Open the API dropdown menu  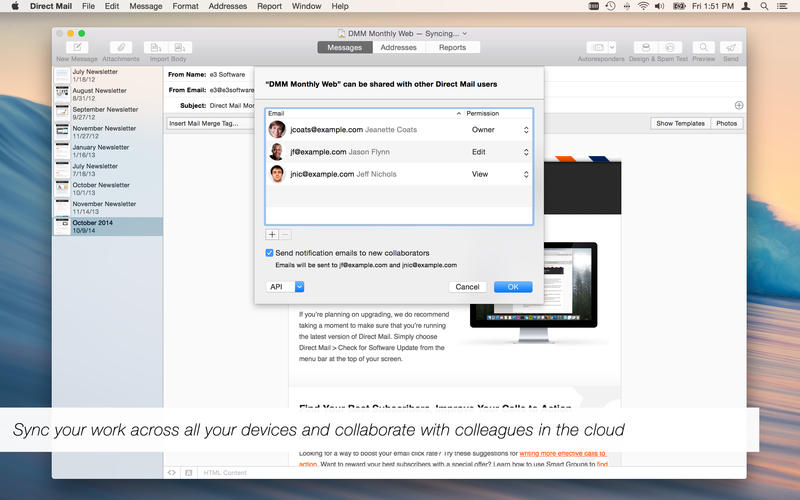tap(285, 287)
